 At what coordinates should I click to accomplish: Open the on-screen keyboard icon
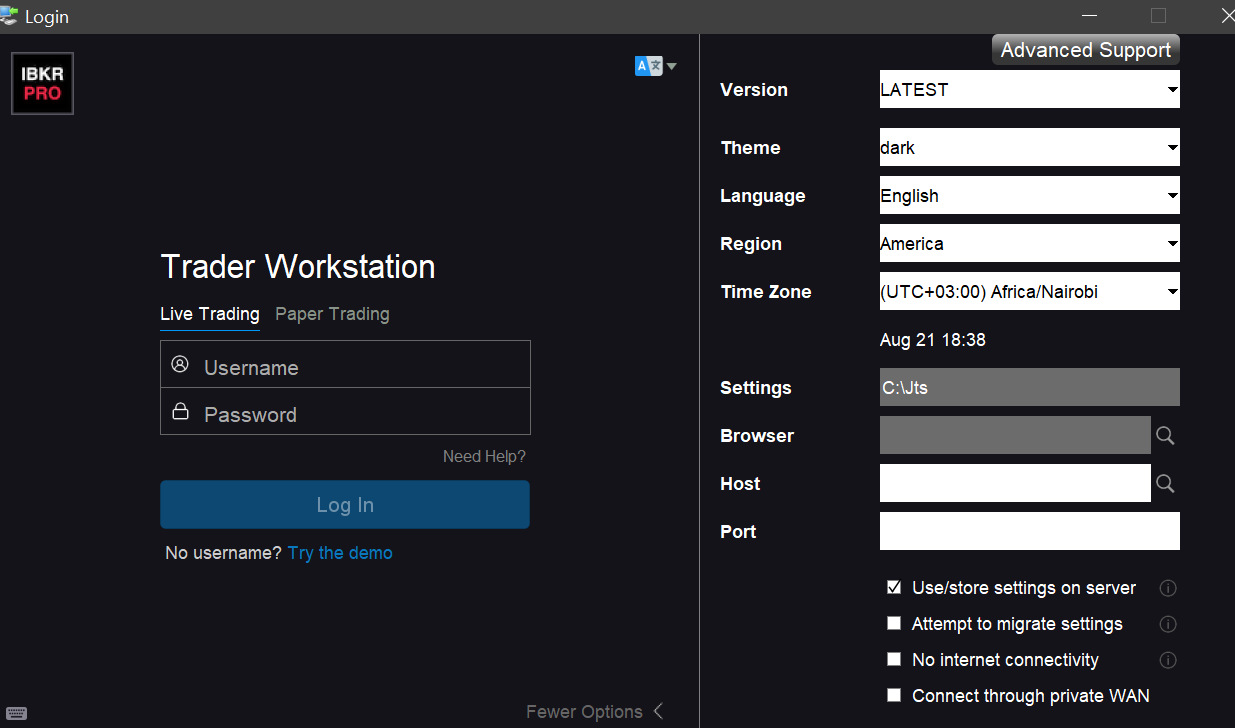(x=16, y=714)
